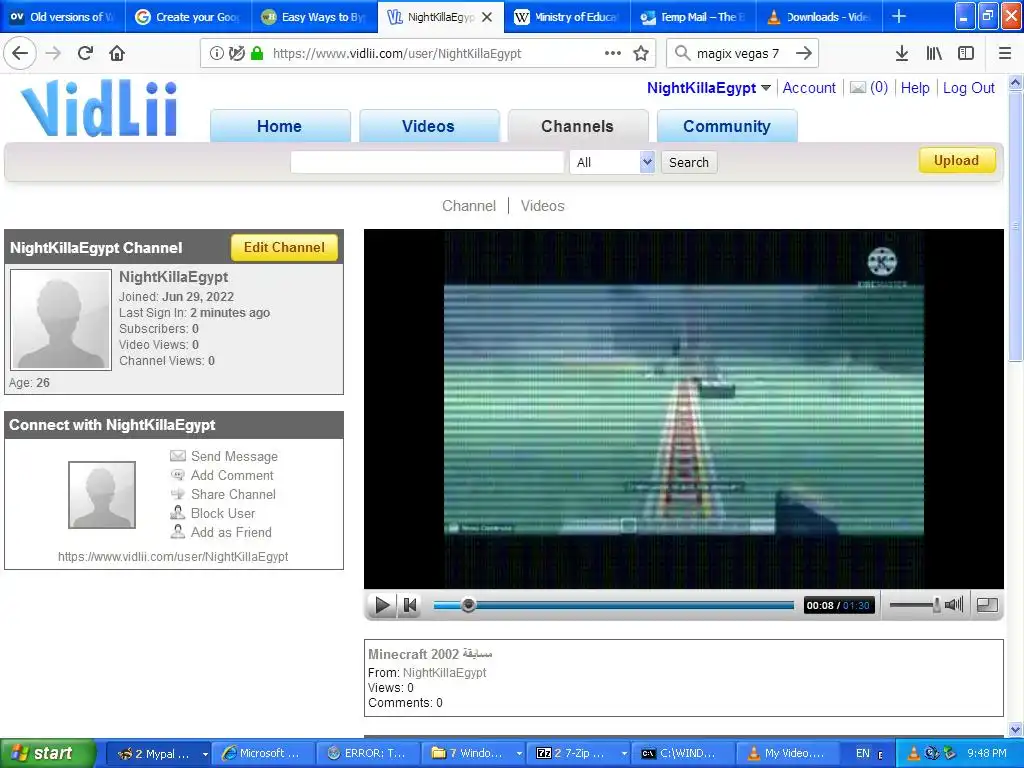Open the Account link
This screenshot has width=1024, height=768.
809,88
